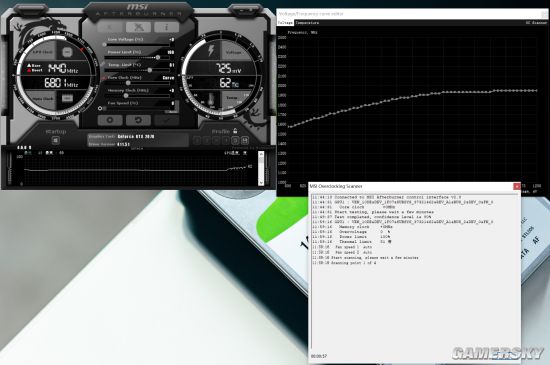
Task: Click the Kombustor 'K' button
Action: [110, 27]
